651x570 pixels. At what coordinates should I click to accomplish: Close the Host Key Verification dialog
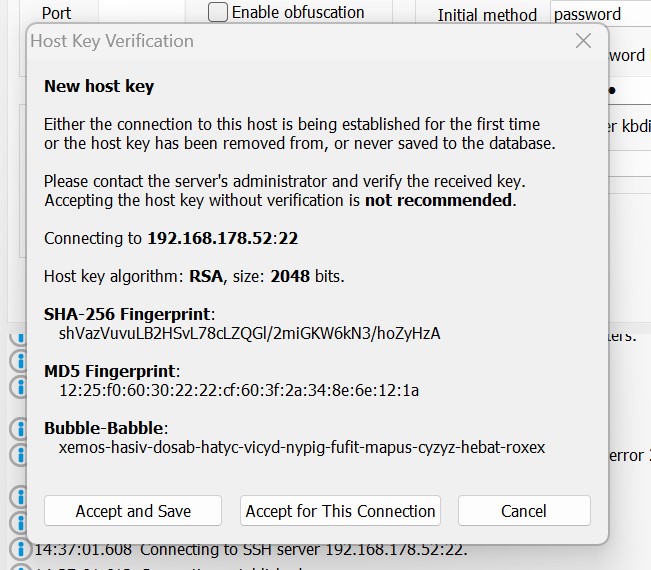tap(584, 41)
